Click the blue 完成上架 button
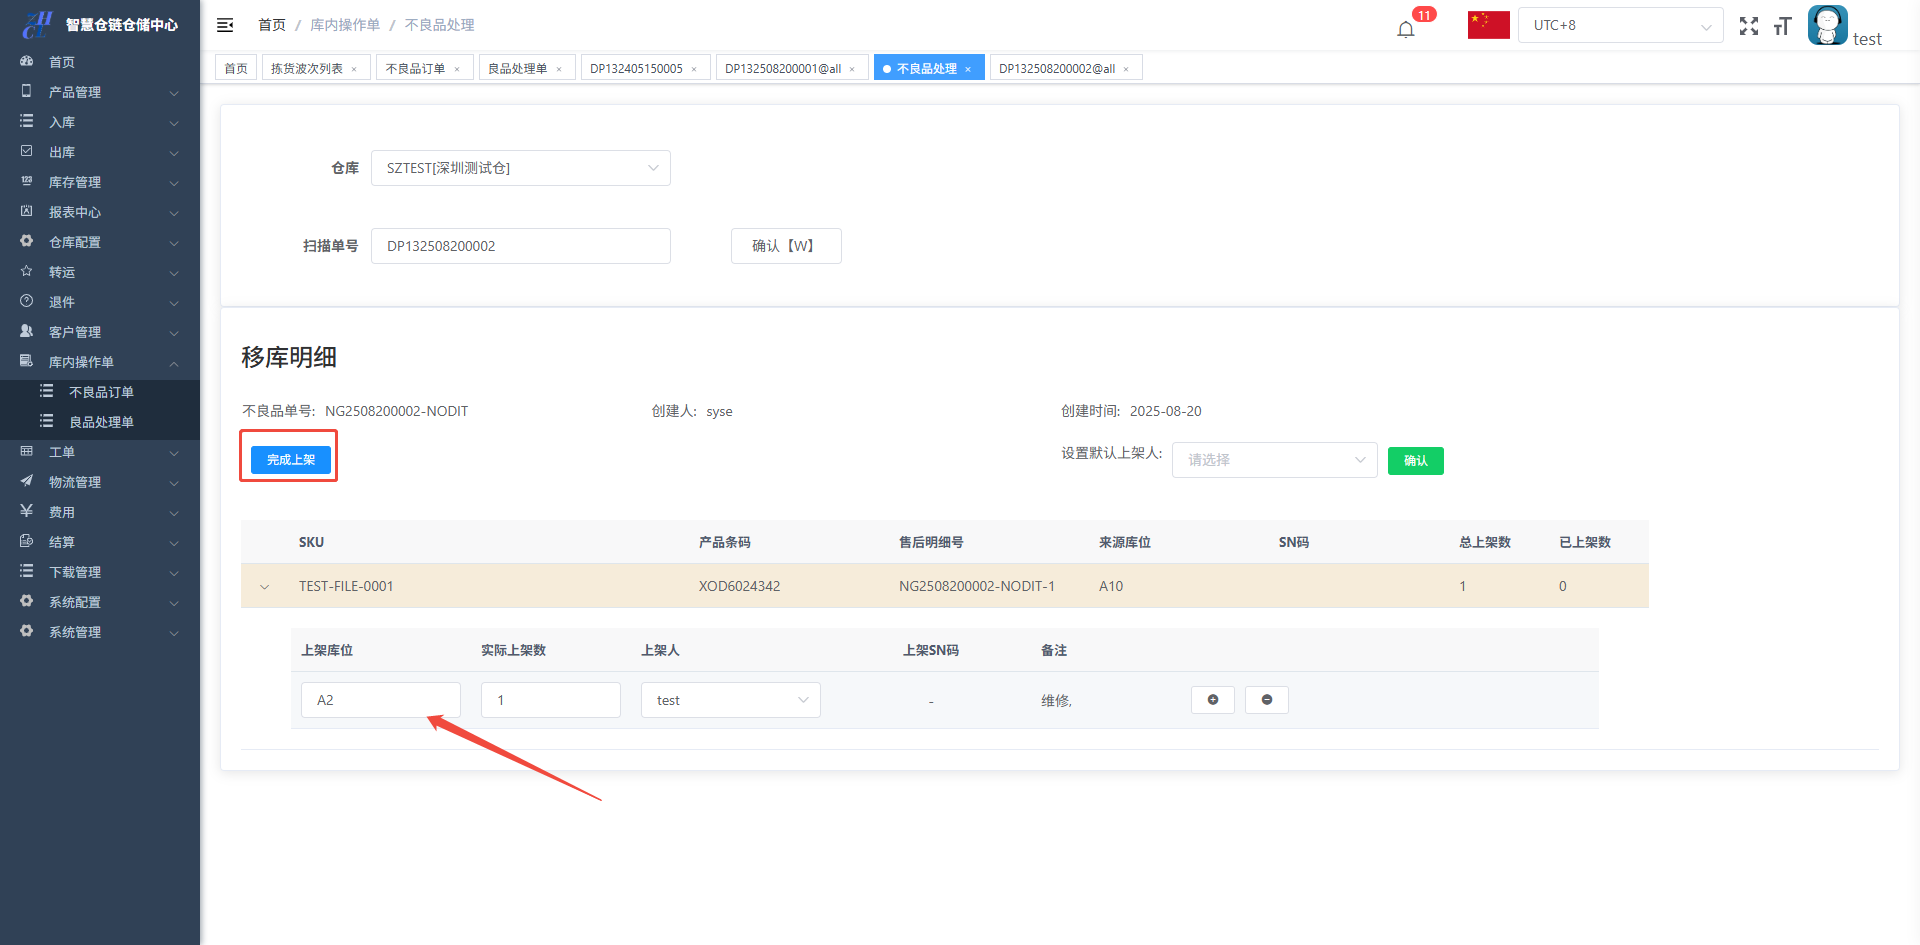This screenshot has width=1920, height=945. coord(290,460)
